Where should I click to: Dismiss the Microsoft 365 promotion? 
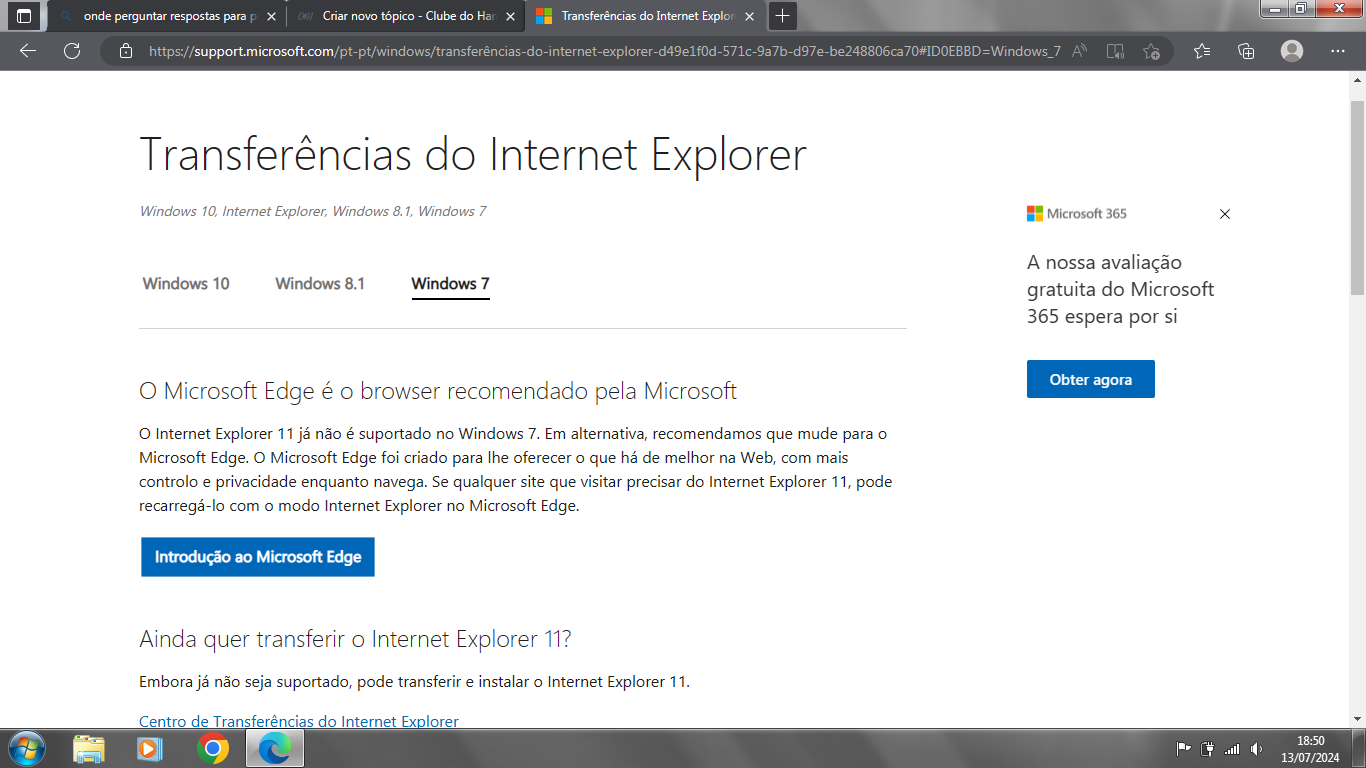1225,214
